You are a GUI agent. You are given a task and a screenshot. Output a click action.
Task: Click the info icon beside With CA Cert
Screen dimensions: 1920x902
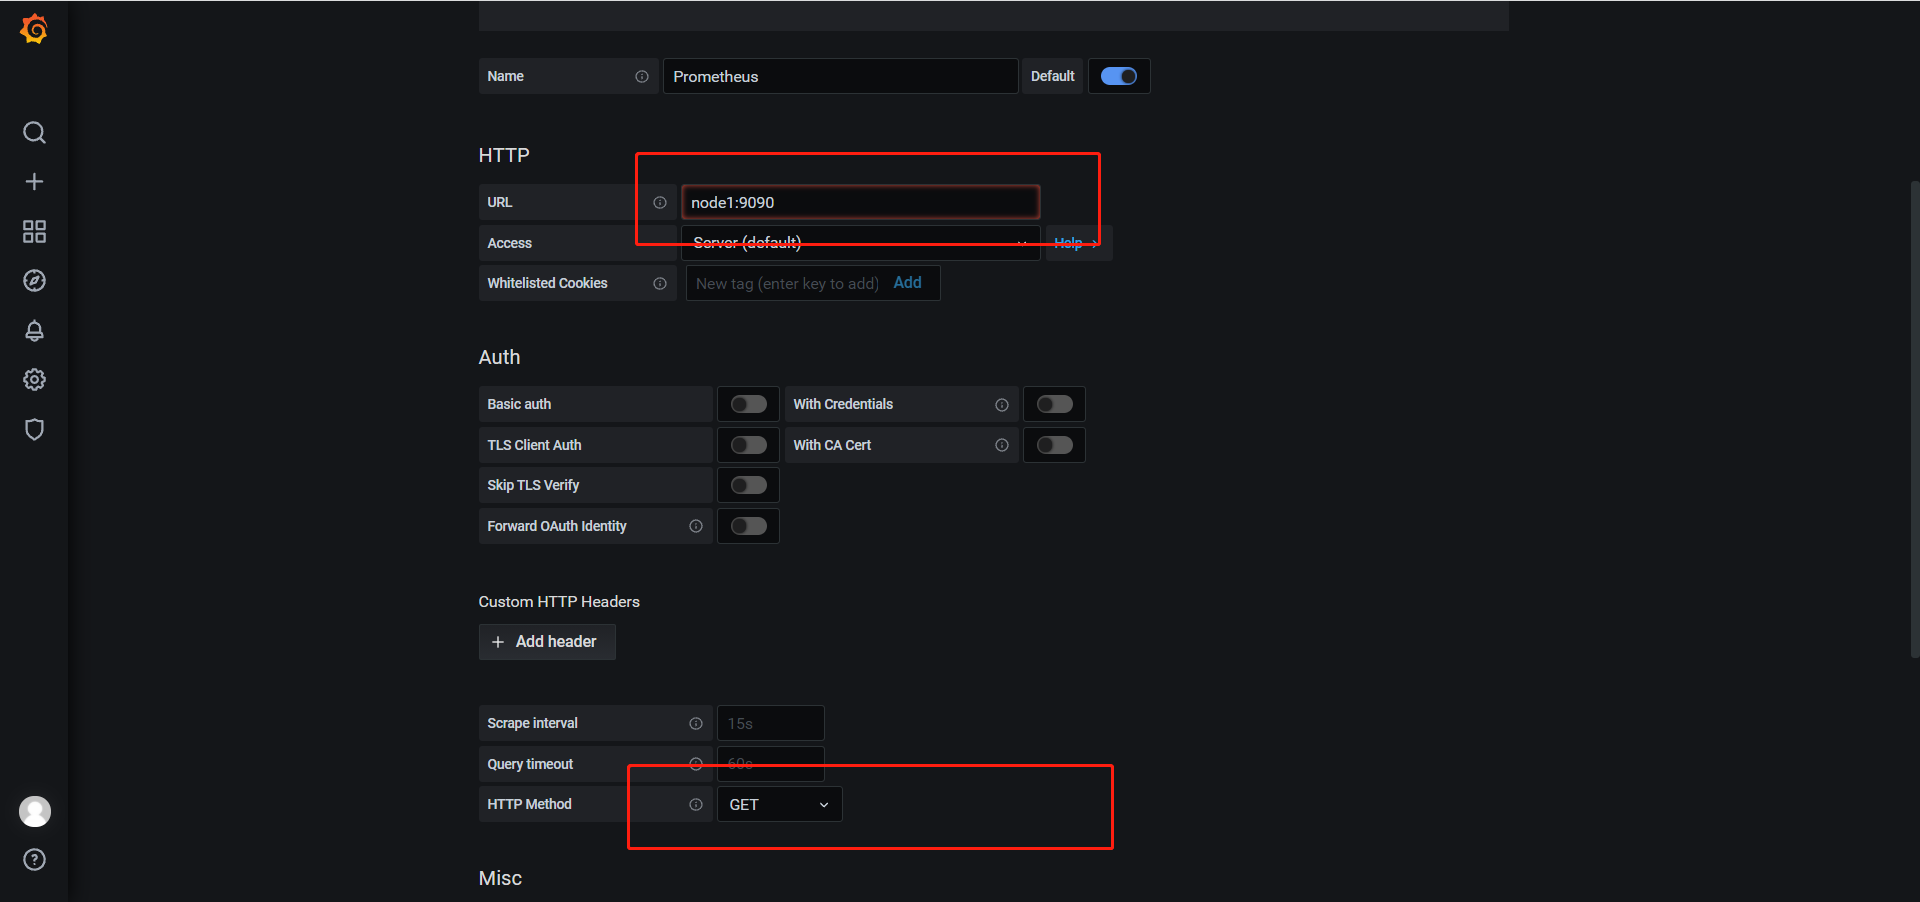(x=1002, y=445)
